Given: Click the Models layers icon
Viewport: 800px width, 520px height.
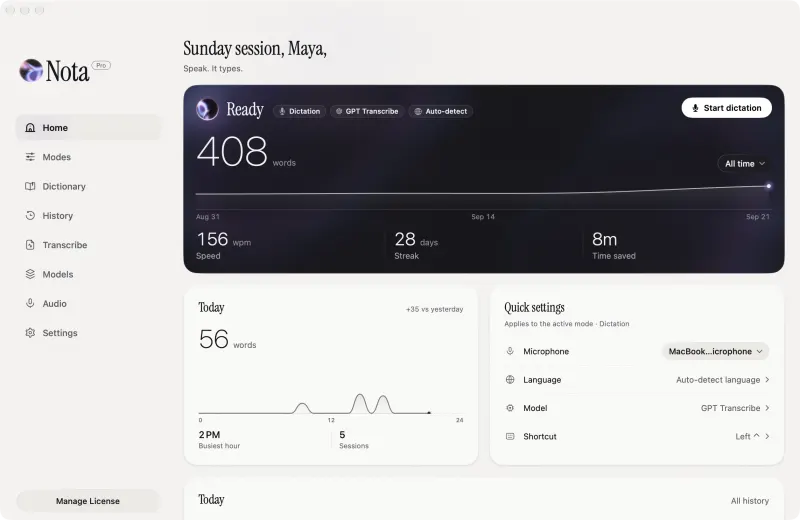Looking at the screenshot, I should 30,274.
